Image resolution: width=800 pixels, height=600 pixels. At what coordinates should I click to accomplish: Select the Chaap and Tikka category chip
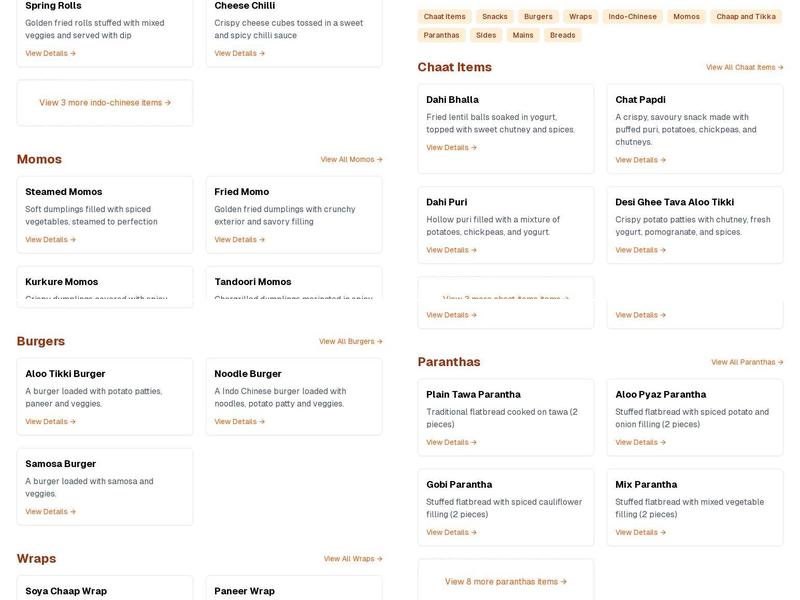click(745, 17)
